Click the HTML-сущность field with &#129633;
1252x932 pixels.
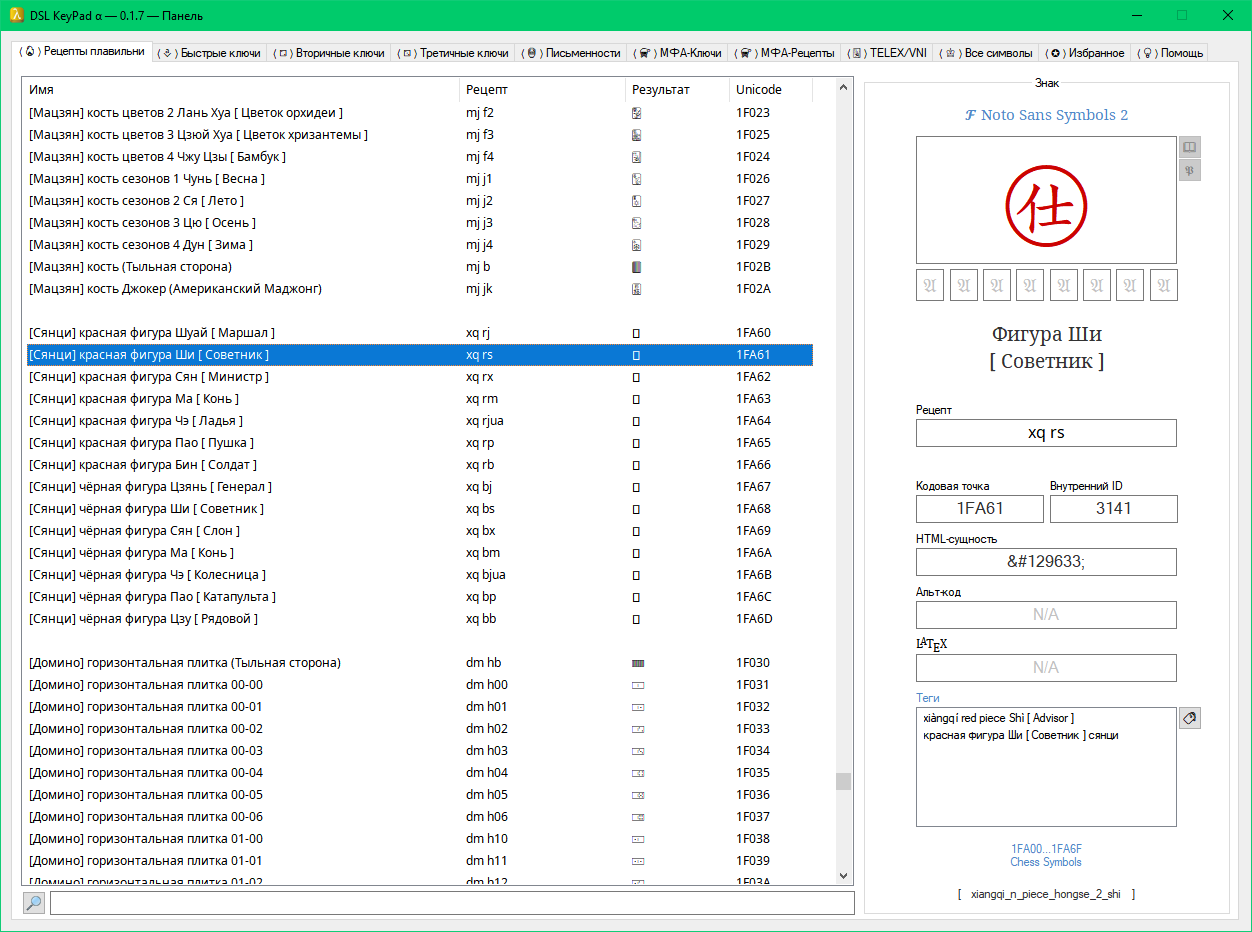point(1046,562)
